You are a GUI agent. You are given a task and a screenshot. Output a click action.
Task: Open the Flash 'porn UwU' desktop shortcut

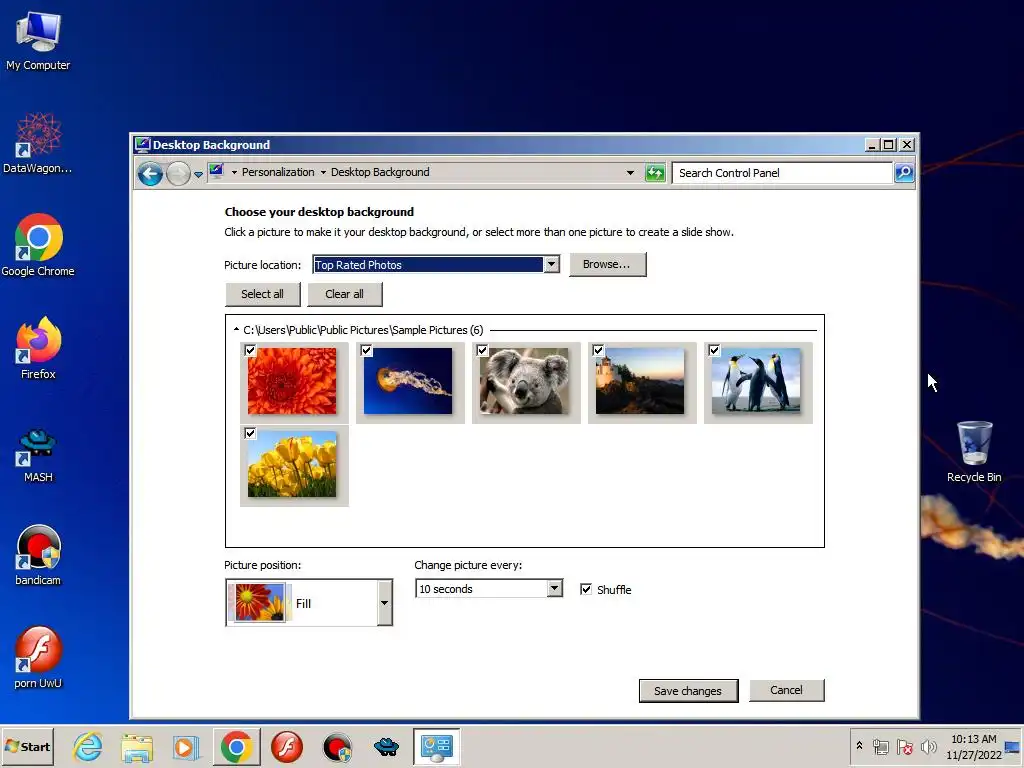pos(38,658)
